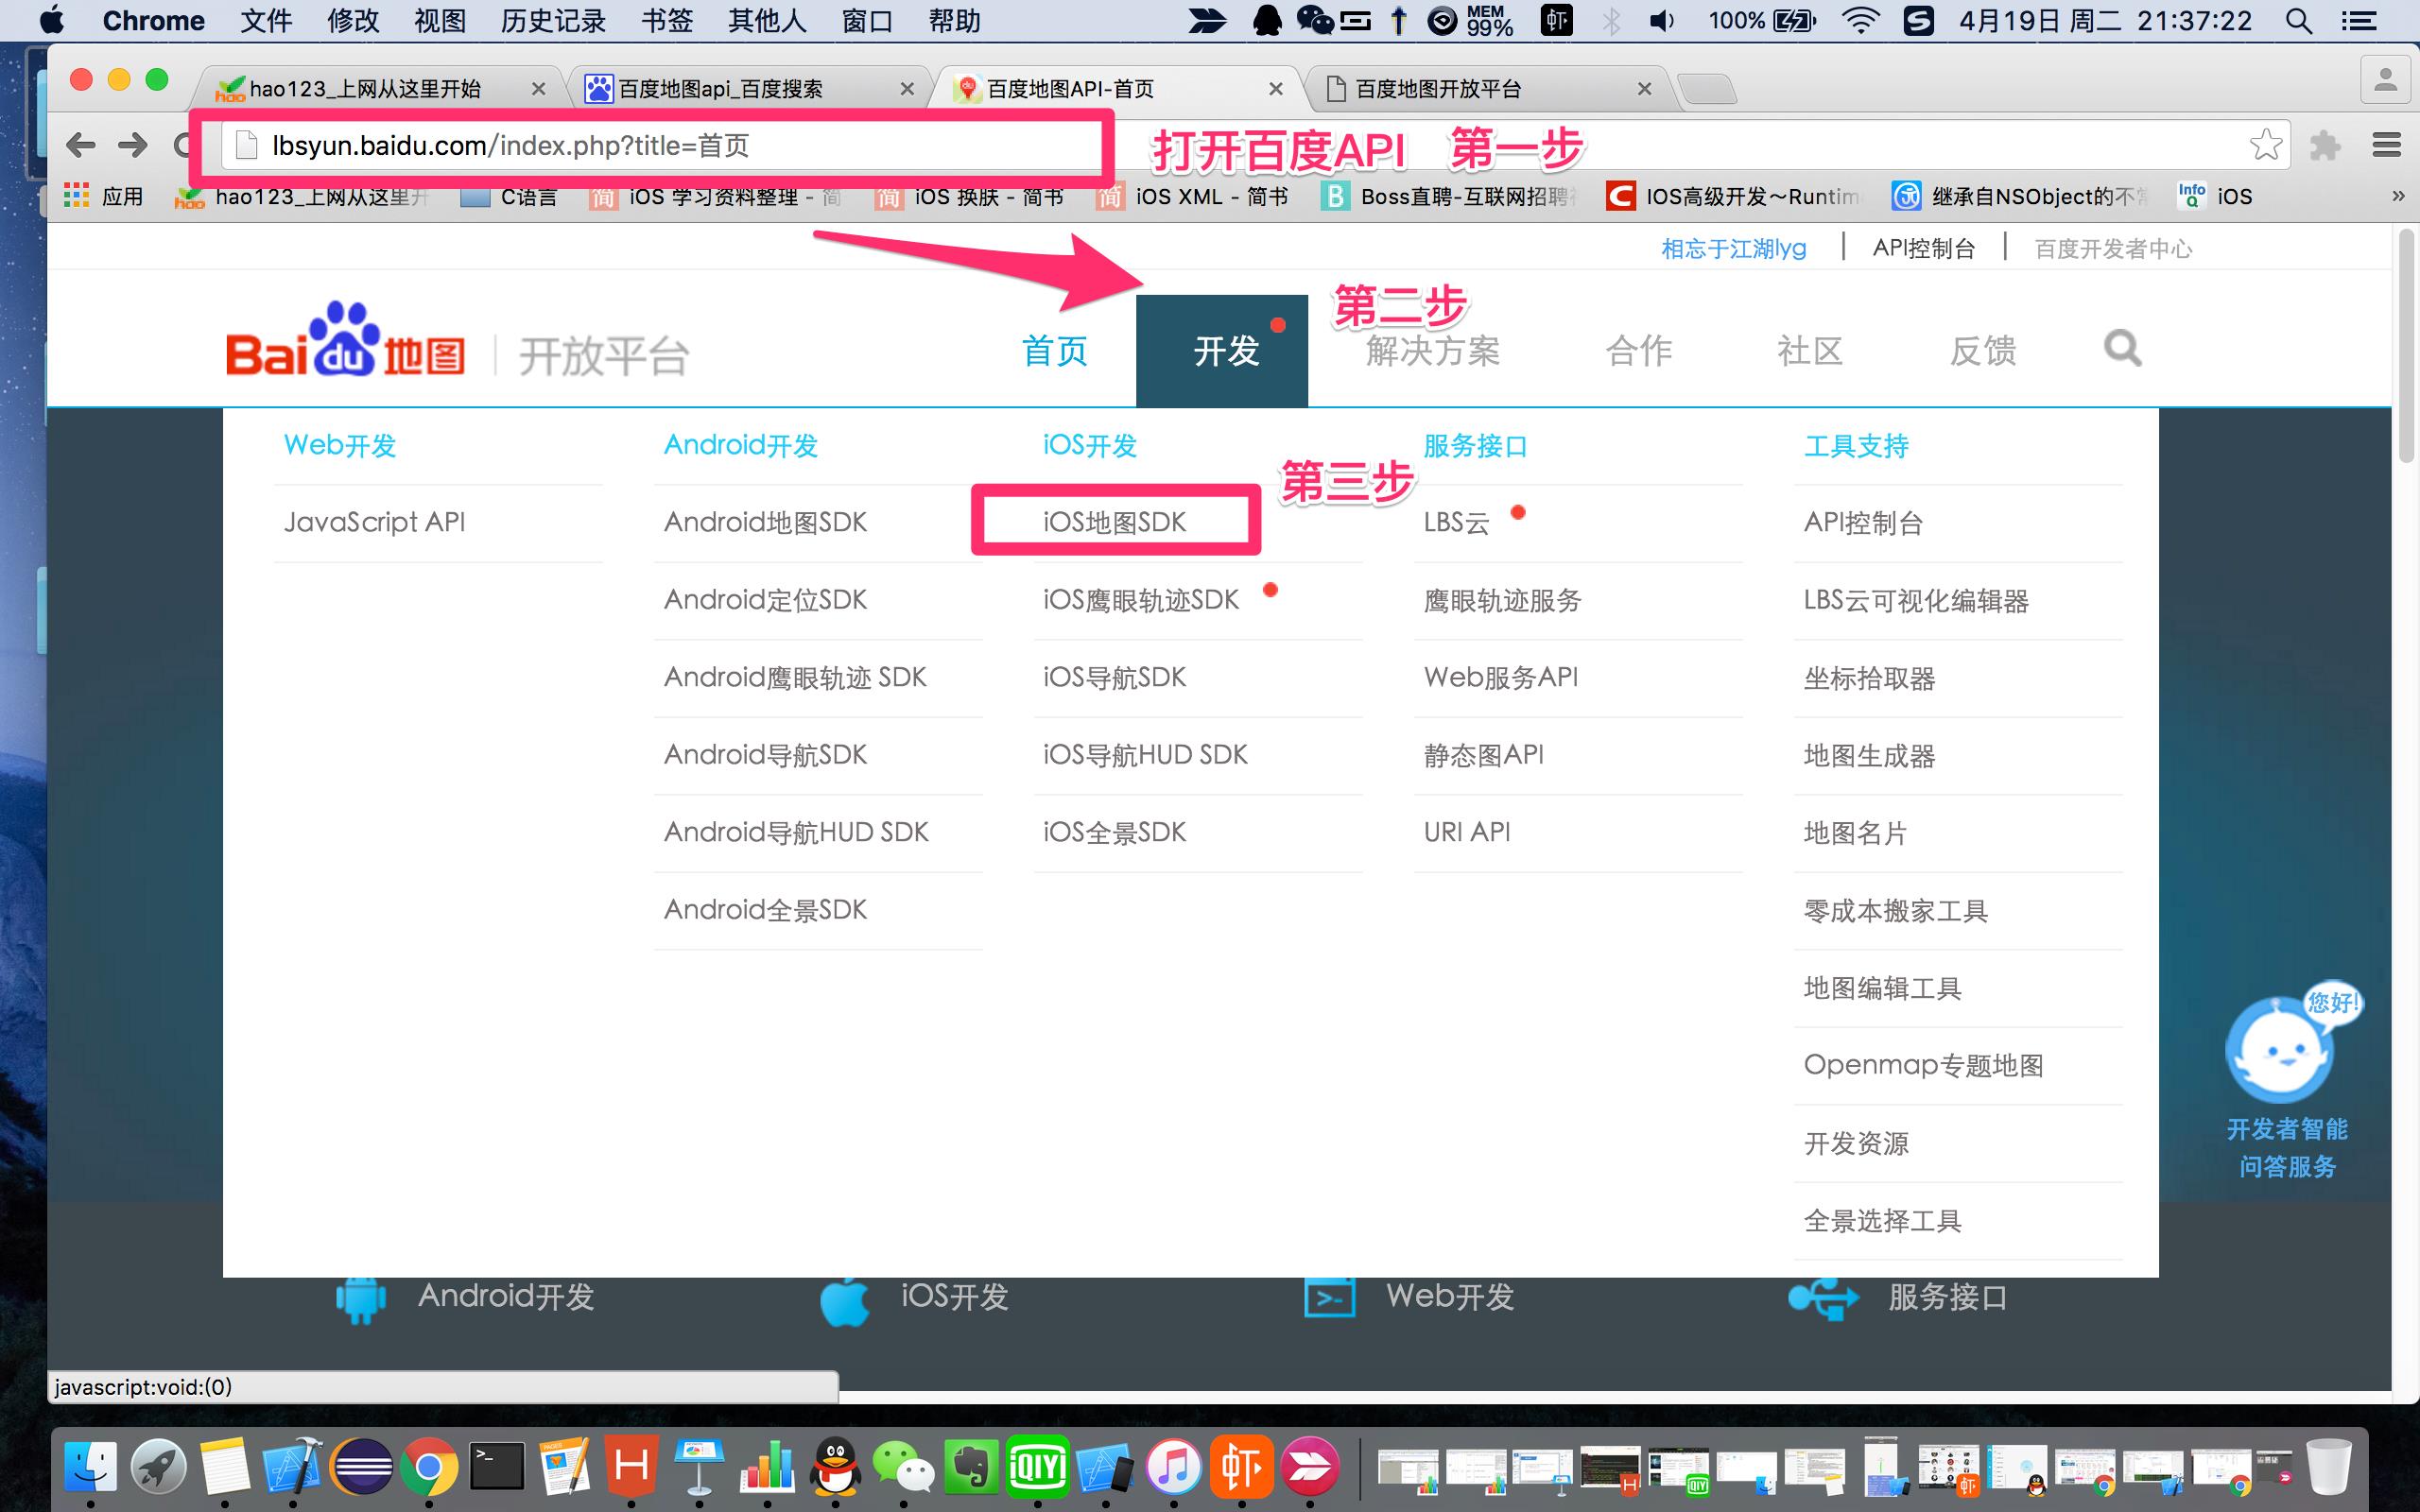Open Evernote elephant in the Dock
This screenshot has width=2420, height=1512.
tap(971, 1468)
